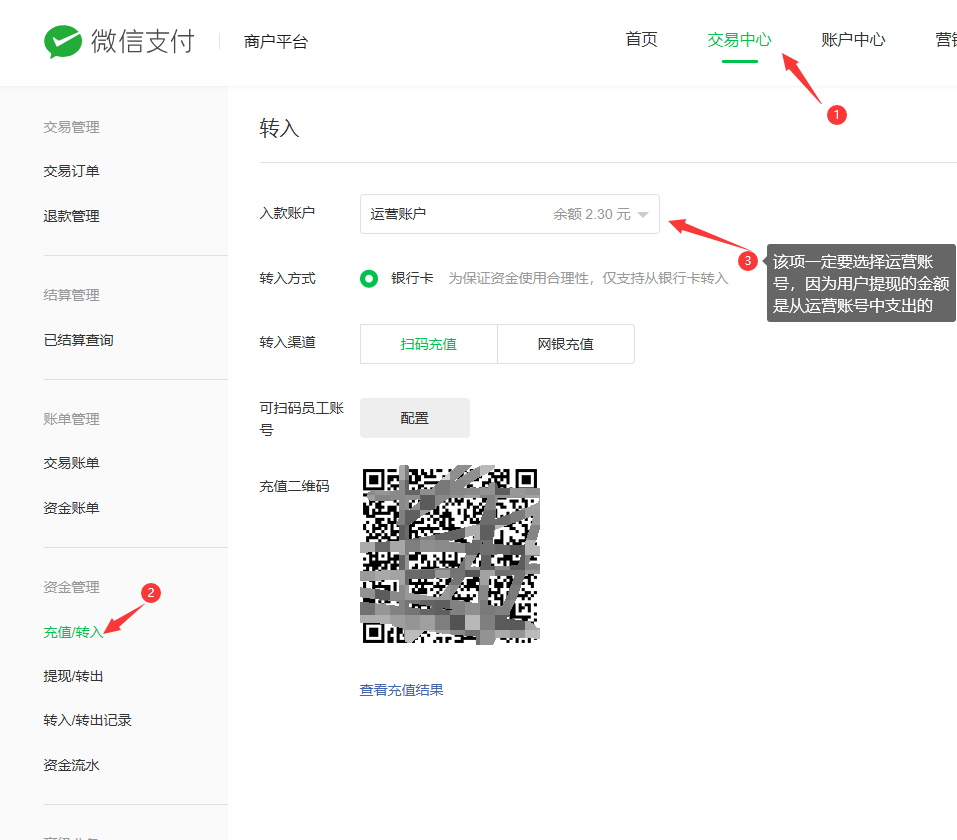The image size is (957, 840).
Task: Click the 配置 button
Action: click(415, 418)
